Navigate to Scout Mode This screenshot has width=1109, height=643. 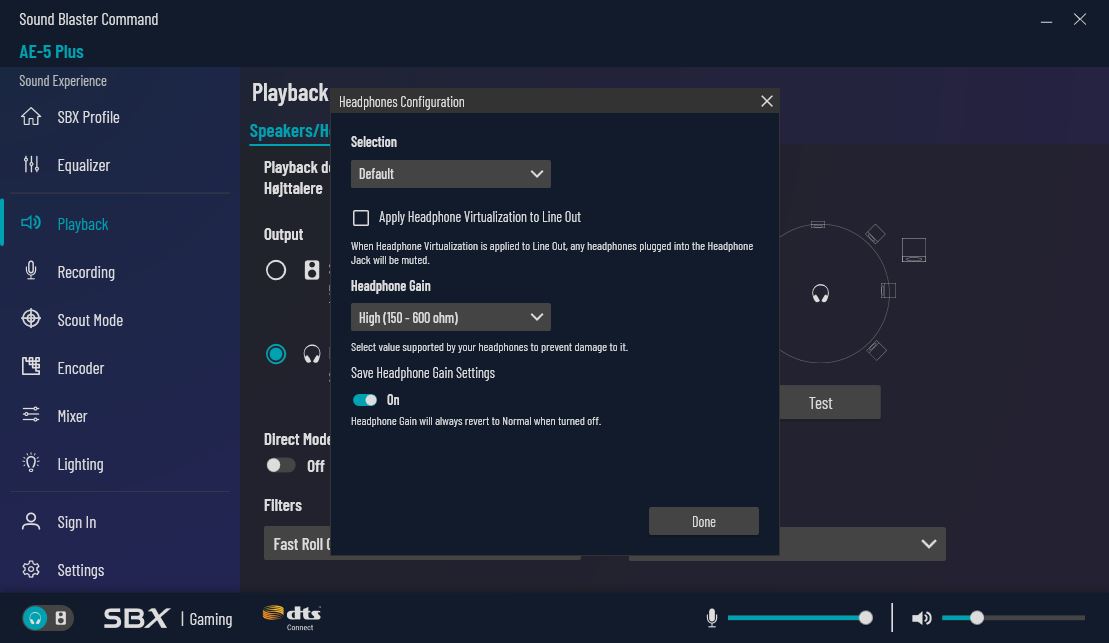click(90, 320)
